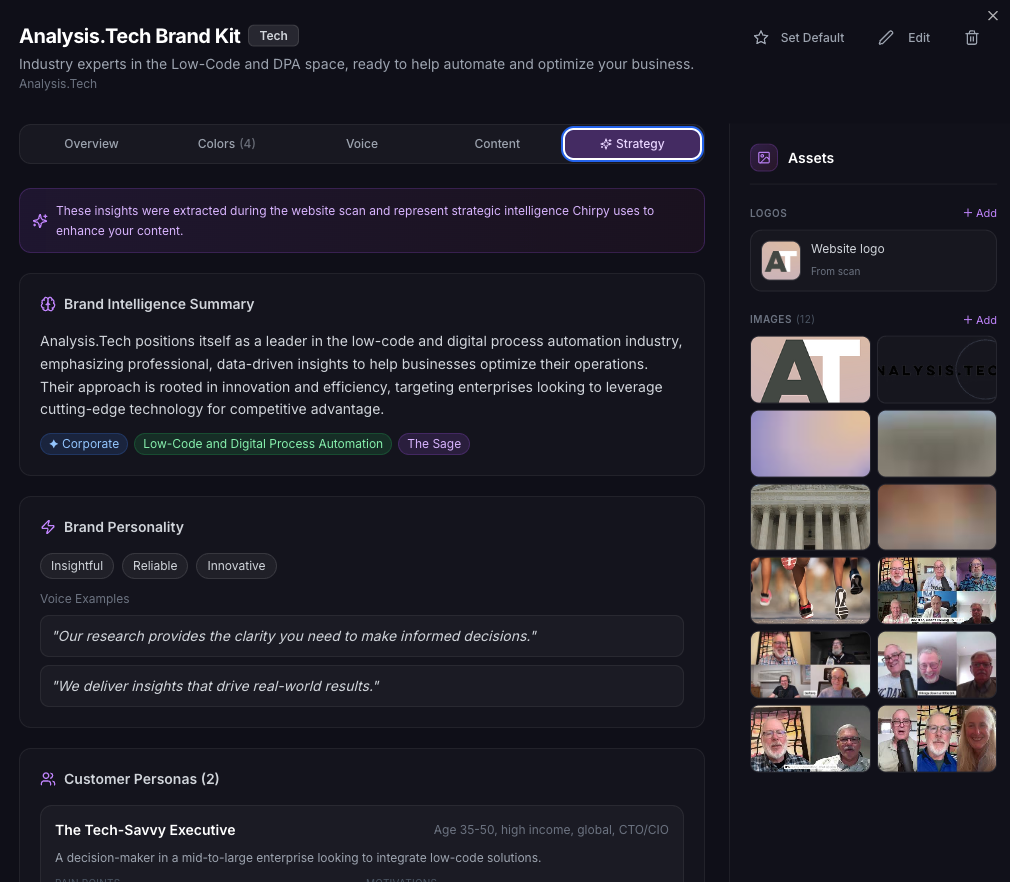1010x882 pixels.
Task: Click the Low-Code and Digital Process Automation tag
Action: pyautogui.click(x=263, y=444)
